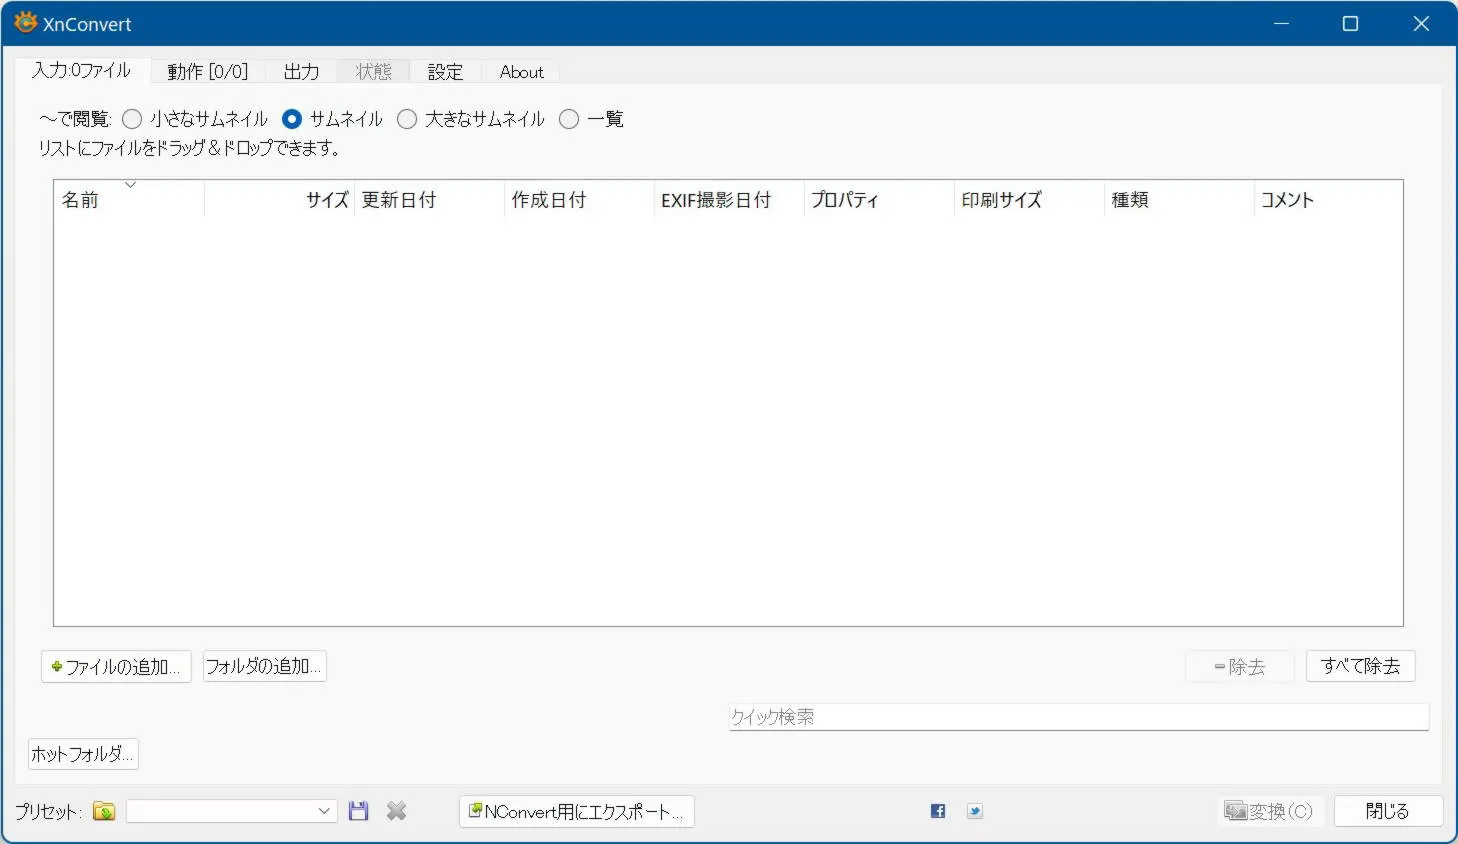1458x844 pixels.
Task: Sort by EXIF撮影日付 column header
Action: coord(730,199)
